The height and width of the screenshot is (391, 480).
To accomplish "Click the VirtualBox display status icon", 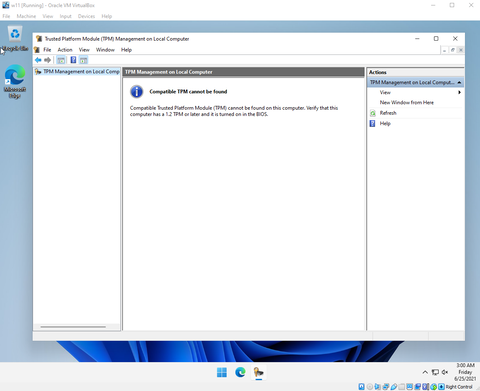I will (410, 387).
